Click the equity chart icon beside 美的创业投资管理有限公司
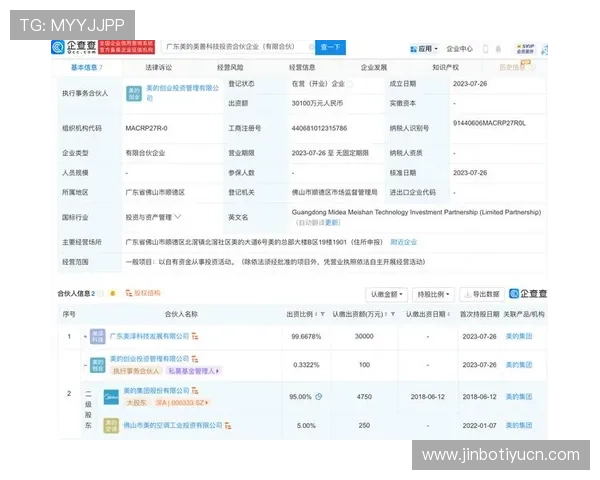The image size is (600, 480). tap(195, 359)
